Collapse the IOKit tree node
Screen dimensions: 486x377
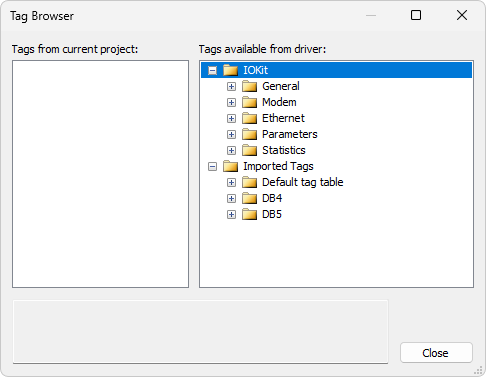[x=212, y=70]
